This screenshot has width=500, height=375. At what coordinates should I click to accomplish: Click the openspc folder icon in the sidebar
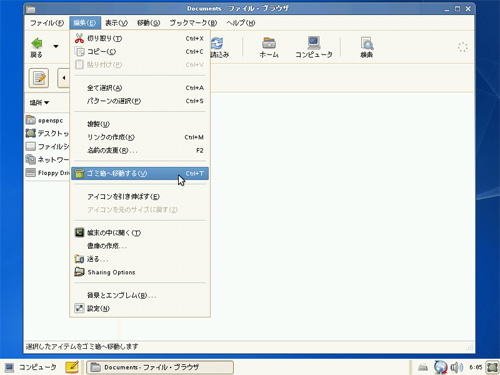click(31, 120)
